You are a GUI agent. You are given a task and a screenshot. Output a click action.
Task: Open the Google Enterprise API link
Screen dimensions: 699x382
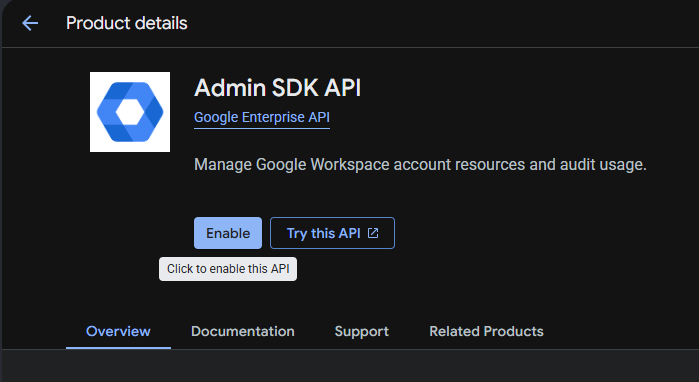tap(262, 117)
